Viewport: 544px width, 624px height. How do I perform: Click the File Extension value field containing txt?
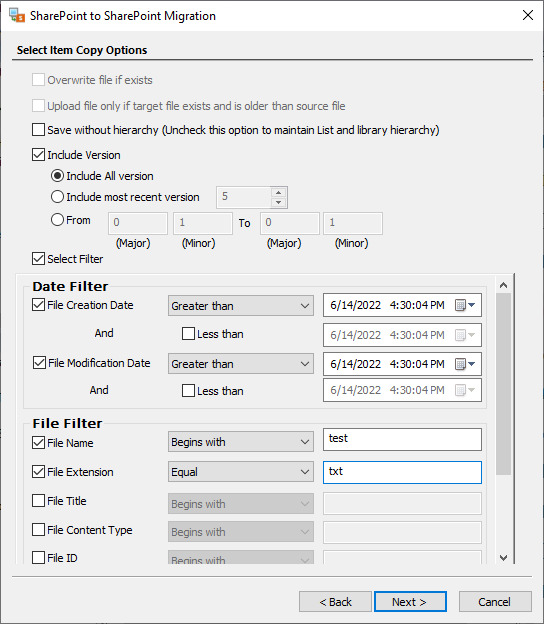[x=402, y=472]
